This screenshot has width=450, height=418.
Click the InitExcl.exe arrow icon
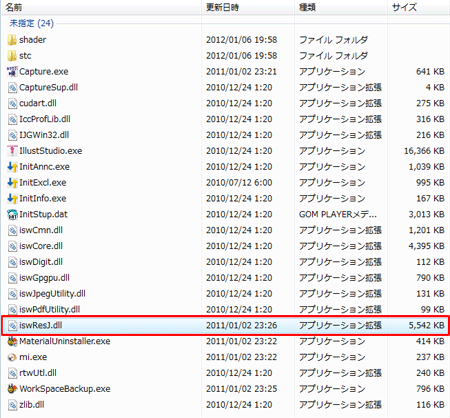tap(12, 183)
